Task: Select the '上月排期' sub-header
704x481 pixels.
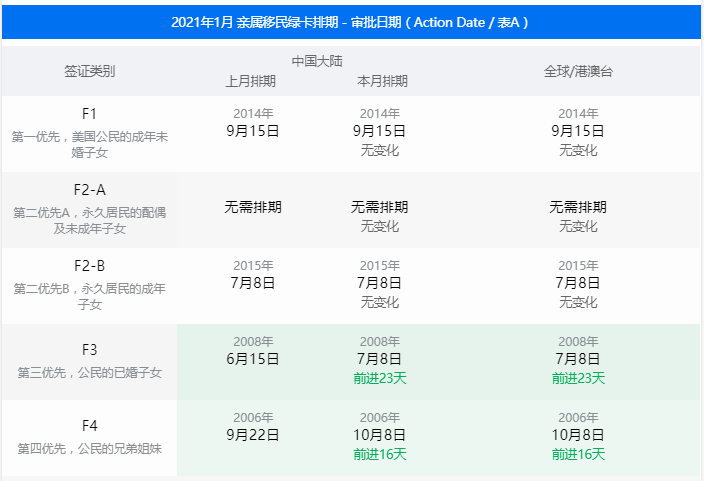Action: [x=251, y=81]
